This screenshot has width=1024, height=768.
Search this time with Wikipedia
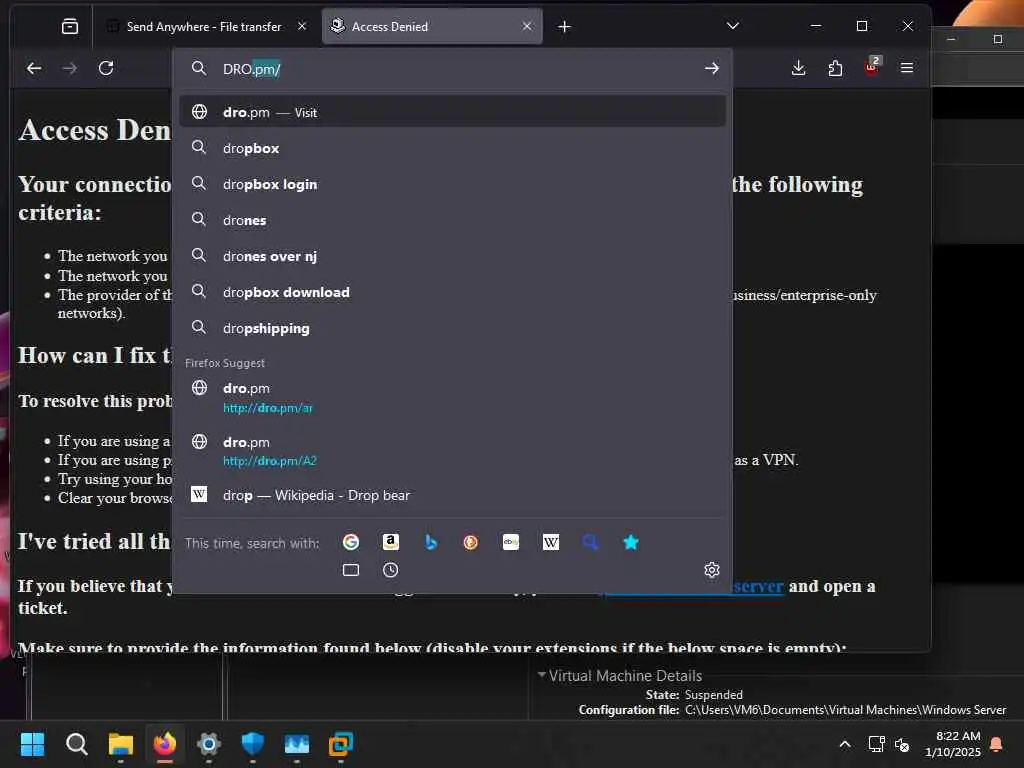tap(551, 542)
